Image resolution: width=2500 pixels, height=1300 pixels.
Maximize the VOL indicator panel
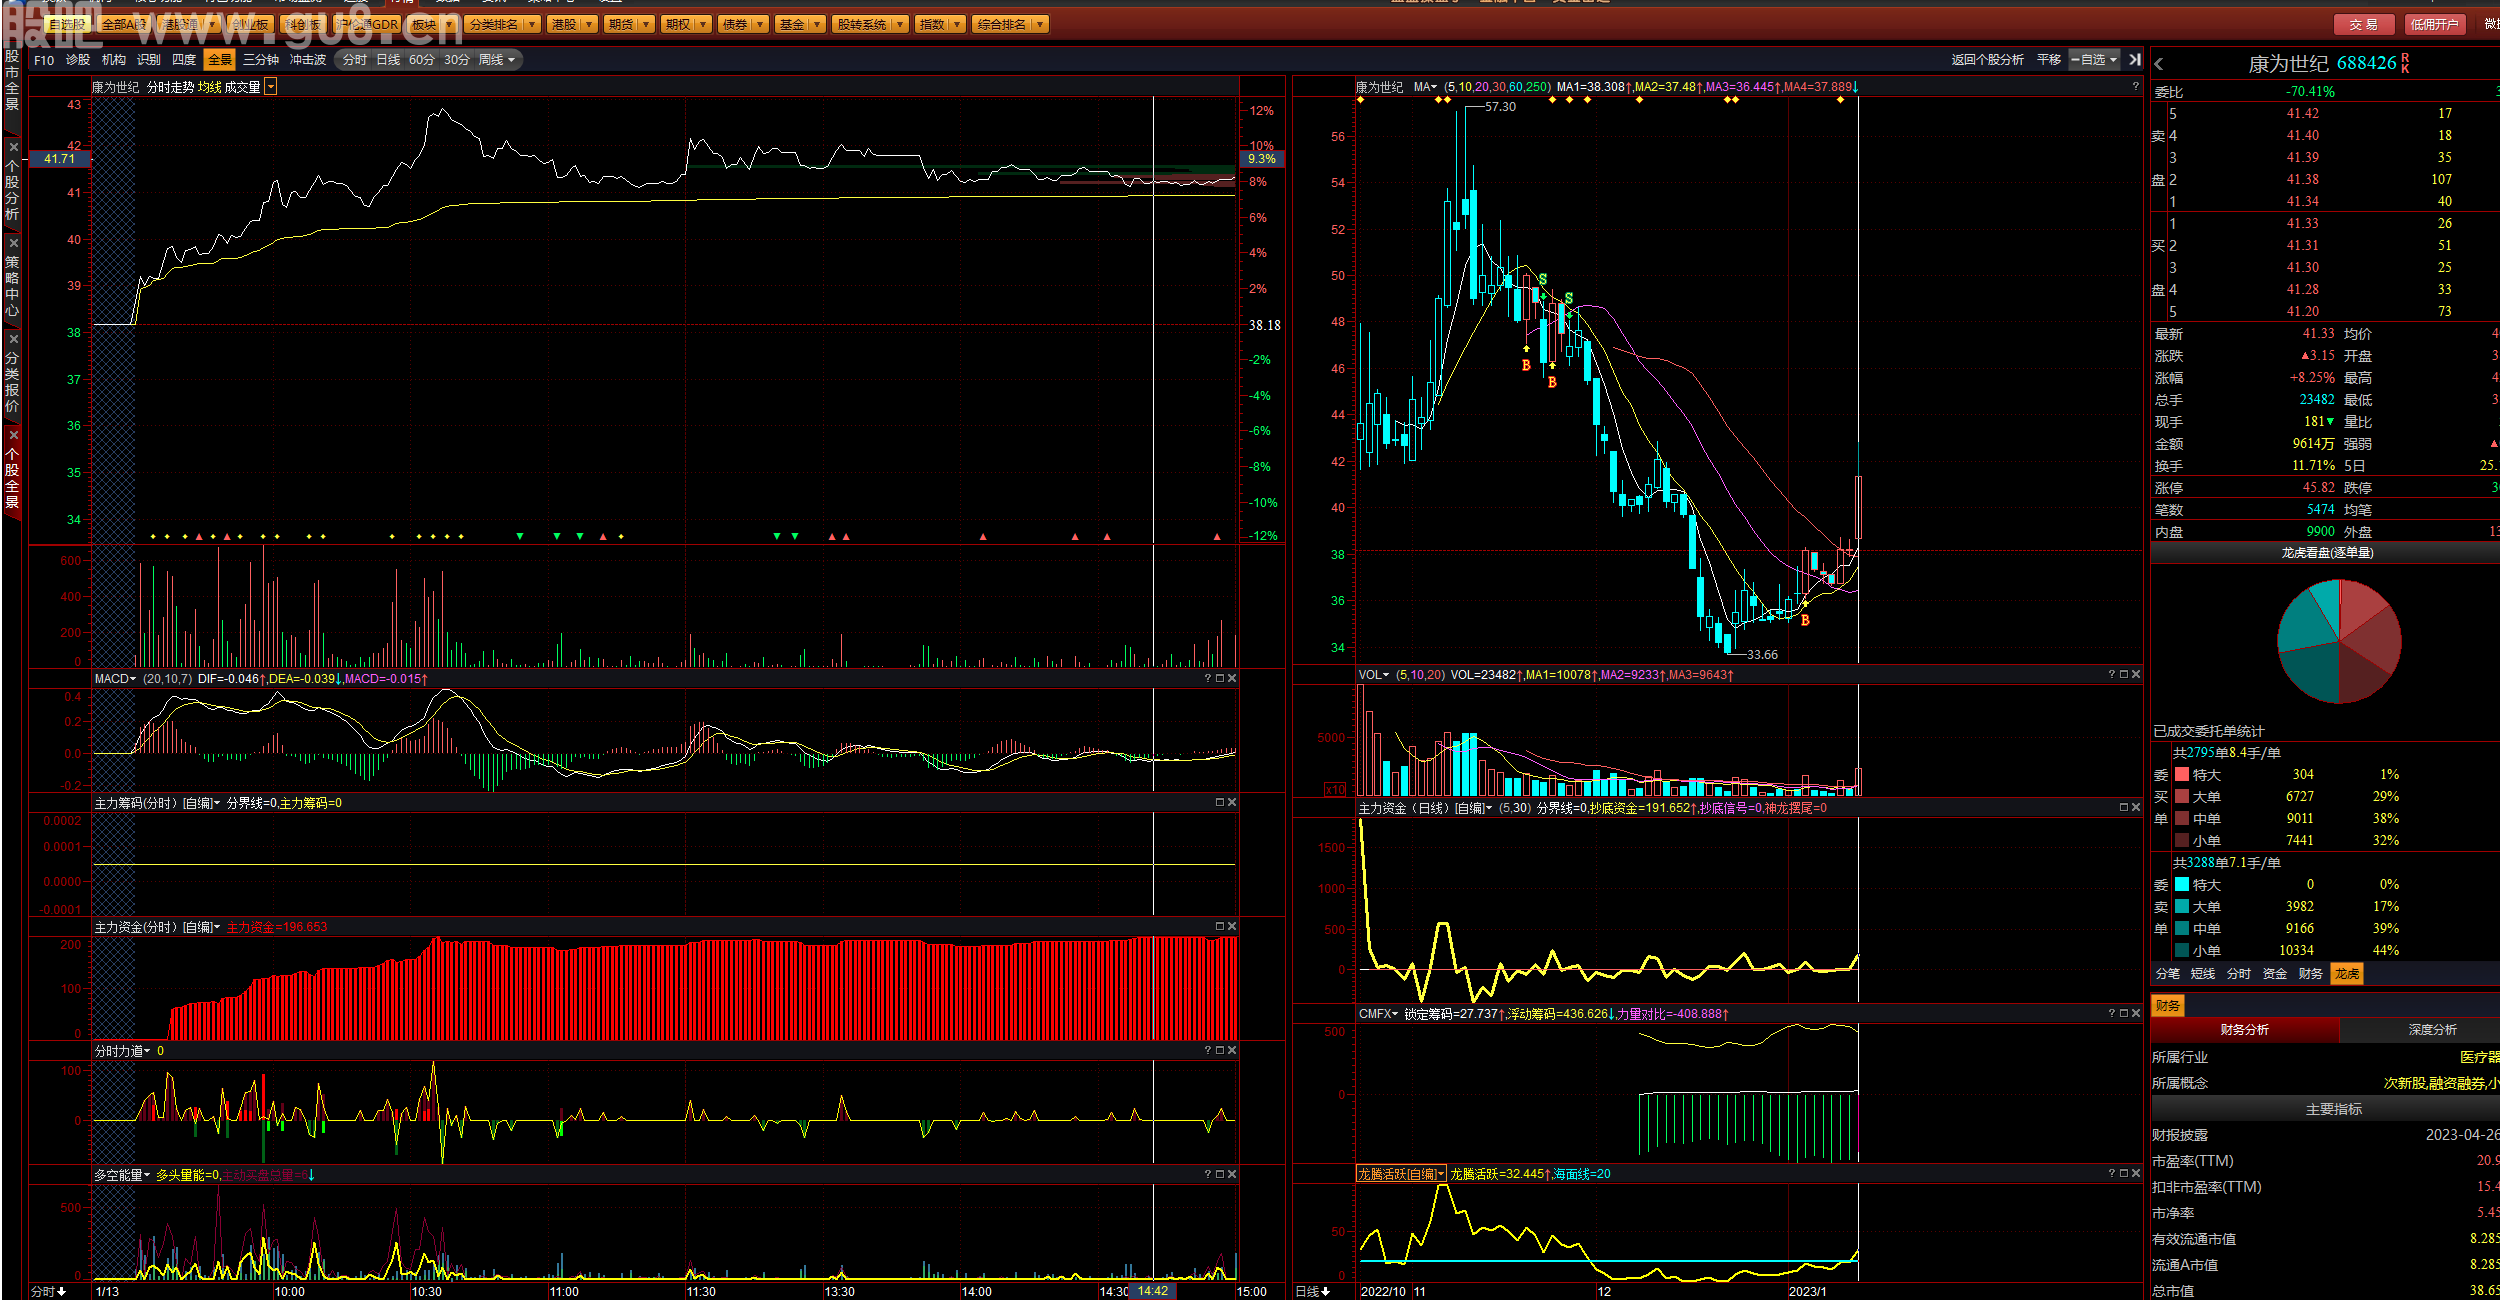coord(2124,674)
